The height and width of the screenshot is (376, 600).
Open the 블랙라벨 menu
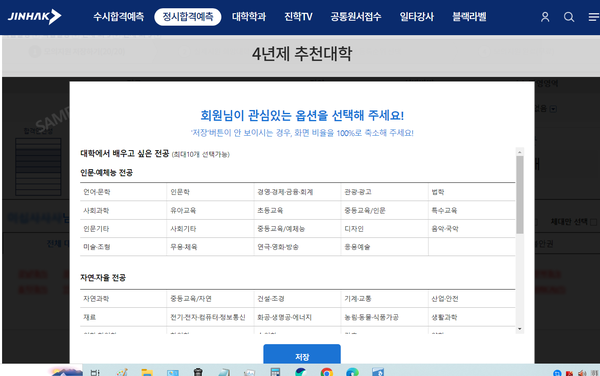pyautogui.click(x=469, y=17)
